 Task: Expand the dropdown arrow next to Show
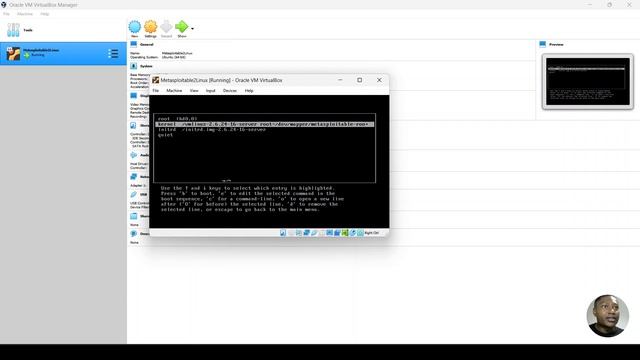(x=192, y=29)
